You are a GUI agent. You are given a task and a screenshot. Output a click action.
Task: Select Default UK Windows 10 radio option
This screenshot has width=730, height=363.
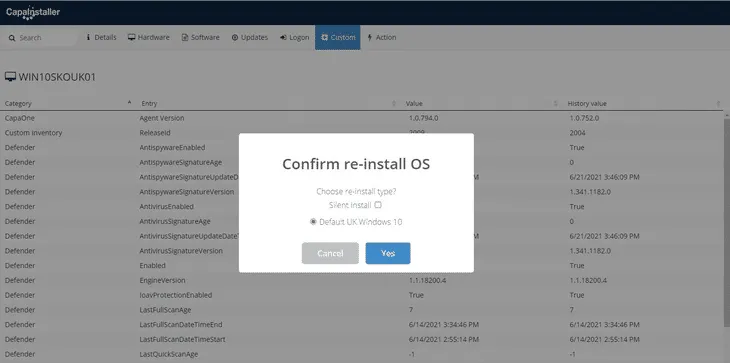pos(313,222)
